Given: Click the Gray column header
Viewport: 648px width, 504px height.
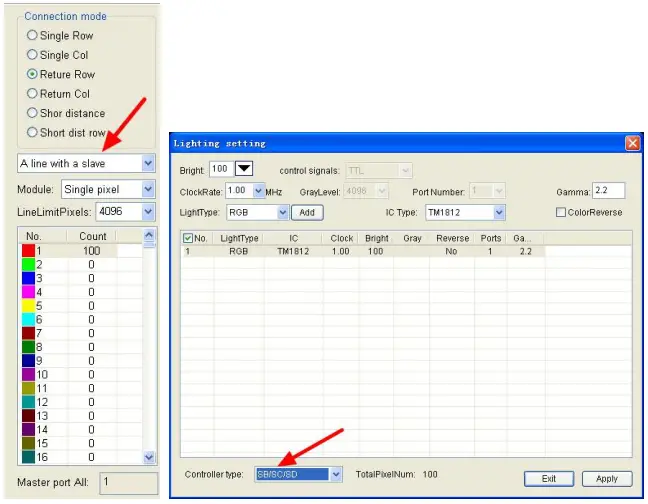Looking at the screenshot, I should [412, 238].
